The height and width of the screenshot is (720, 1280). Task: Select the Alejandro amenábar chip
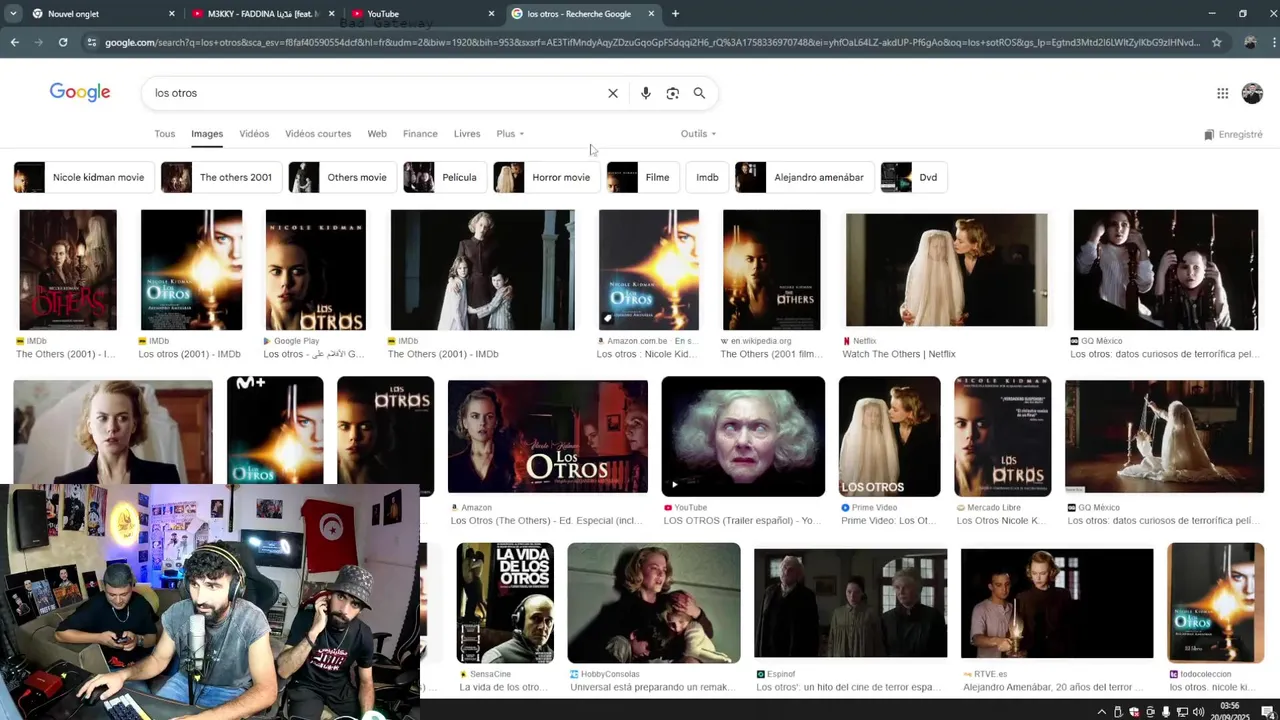tap(805, 177)
